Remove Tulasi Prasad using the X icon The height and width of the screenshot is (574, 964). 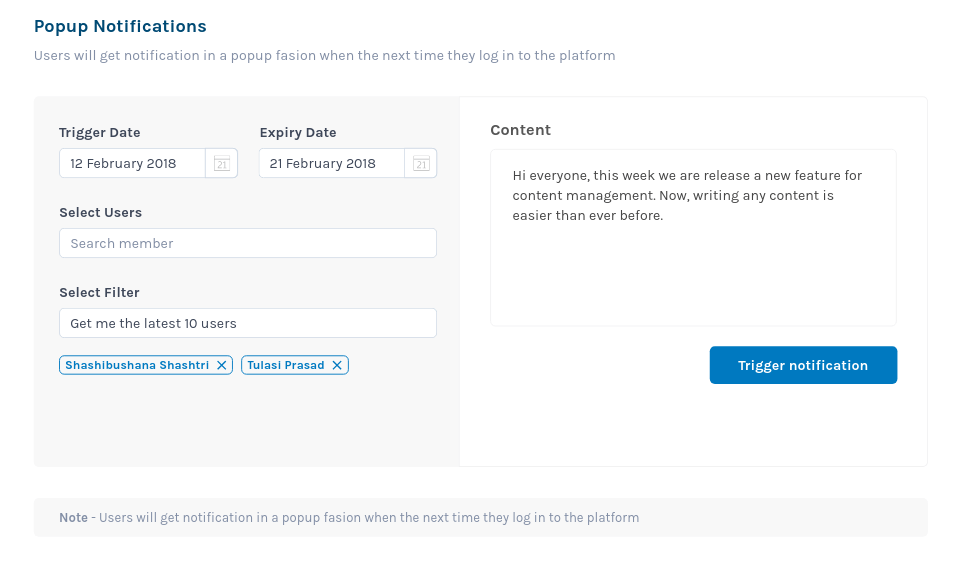click(337, 365)
